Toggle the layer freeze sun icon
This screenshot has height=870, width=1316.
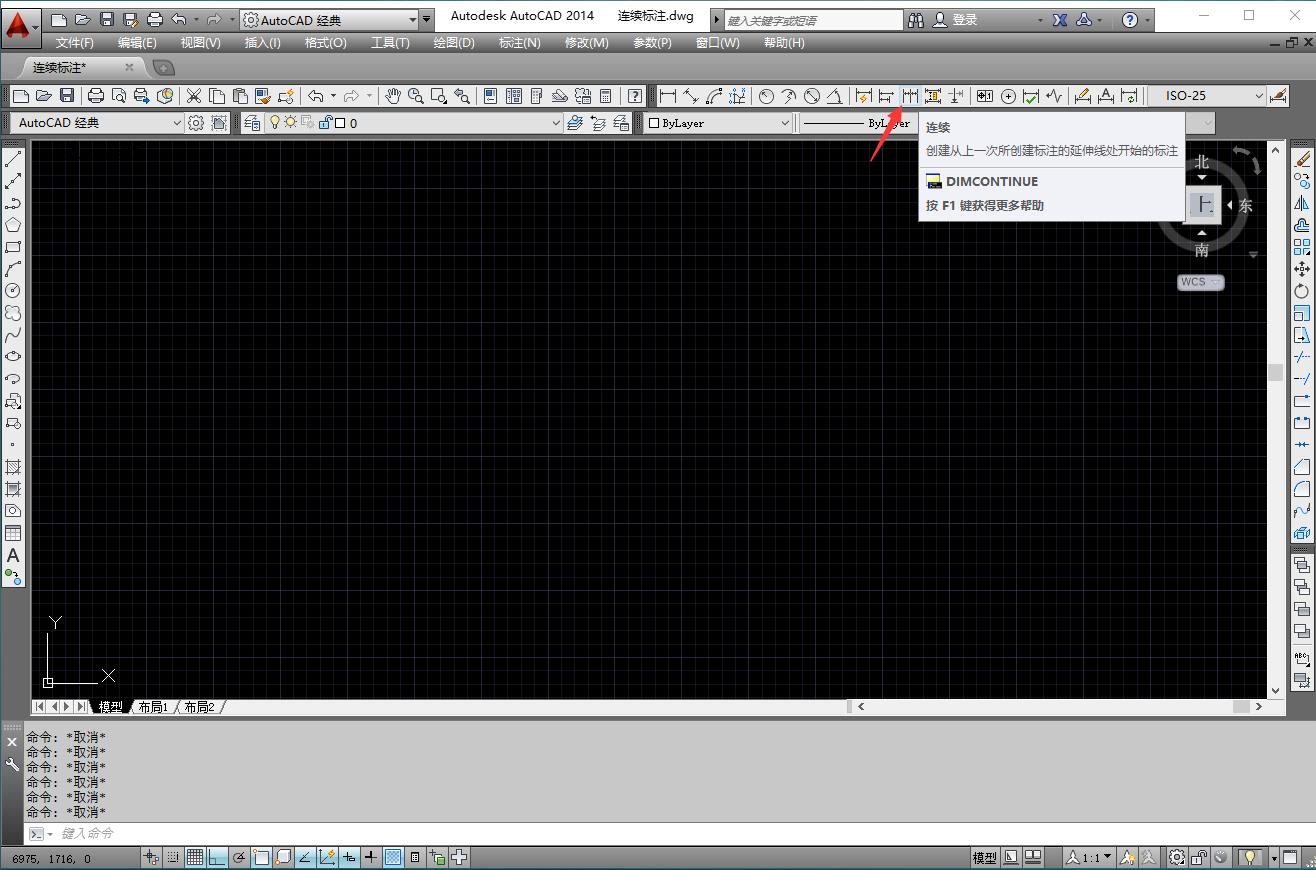pos(290,122)
